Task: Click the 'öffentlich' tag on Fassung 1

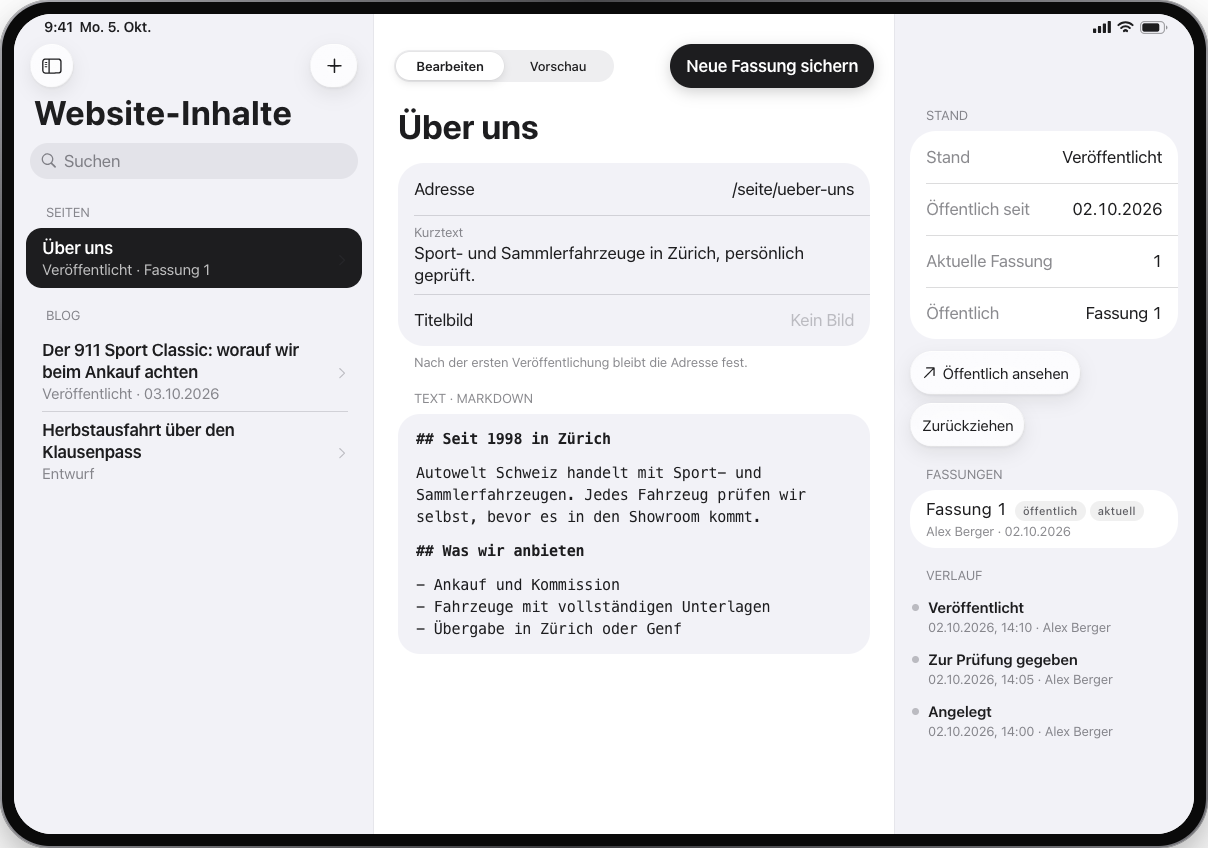Action: pyautogui.click(x=1050, y=511)
